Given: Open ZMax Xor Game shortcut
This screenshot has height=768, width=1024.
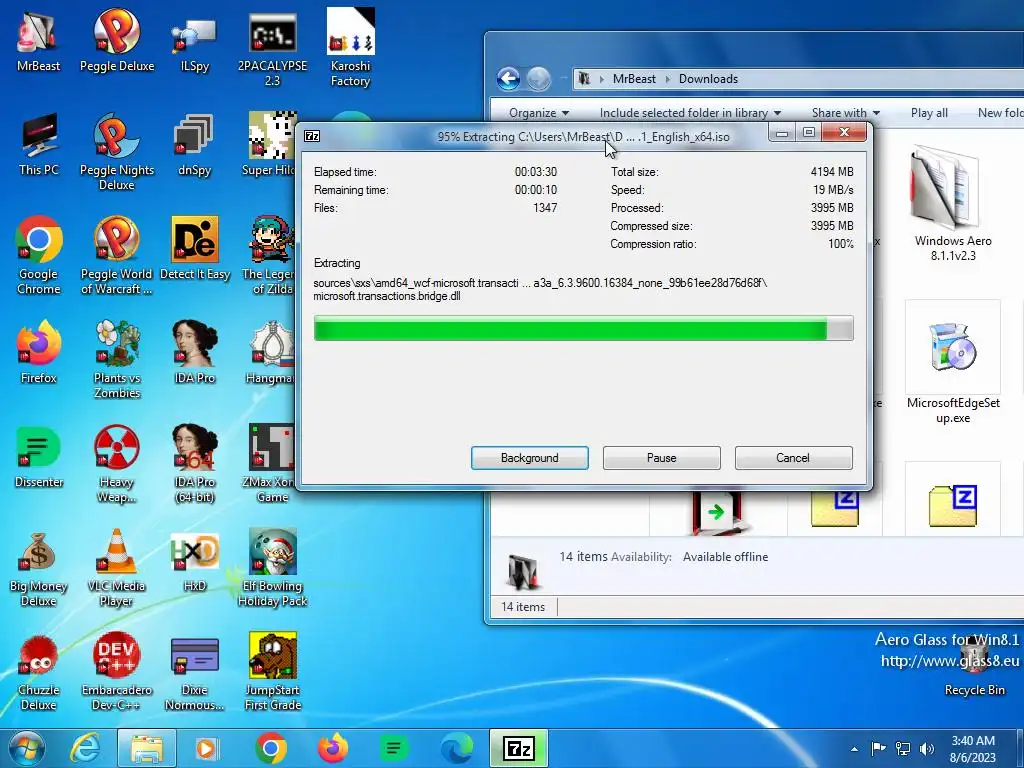Looking at the screenshot, I should click(x=270, y=464).
